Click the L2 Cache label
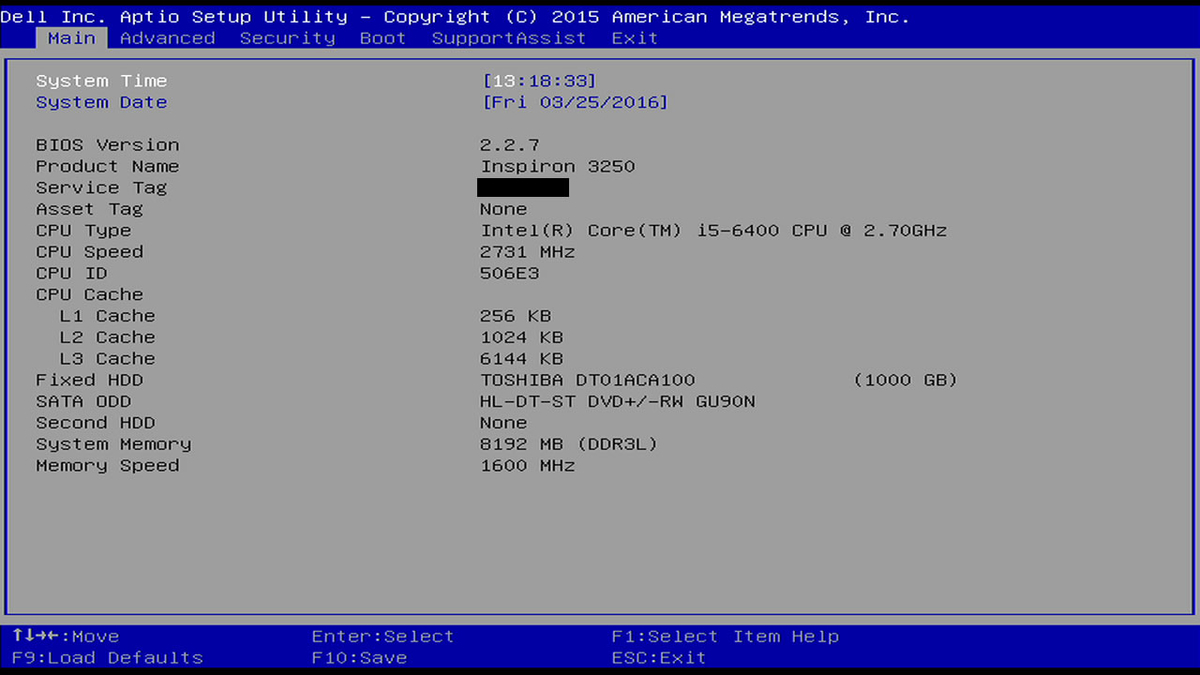The image size is (1200, 675). pos(107,337)
